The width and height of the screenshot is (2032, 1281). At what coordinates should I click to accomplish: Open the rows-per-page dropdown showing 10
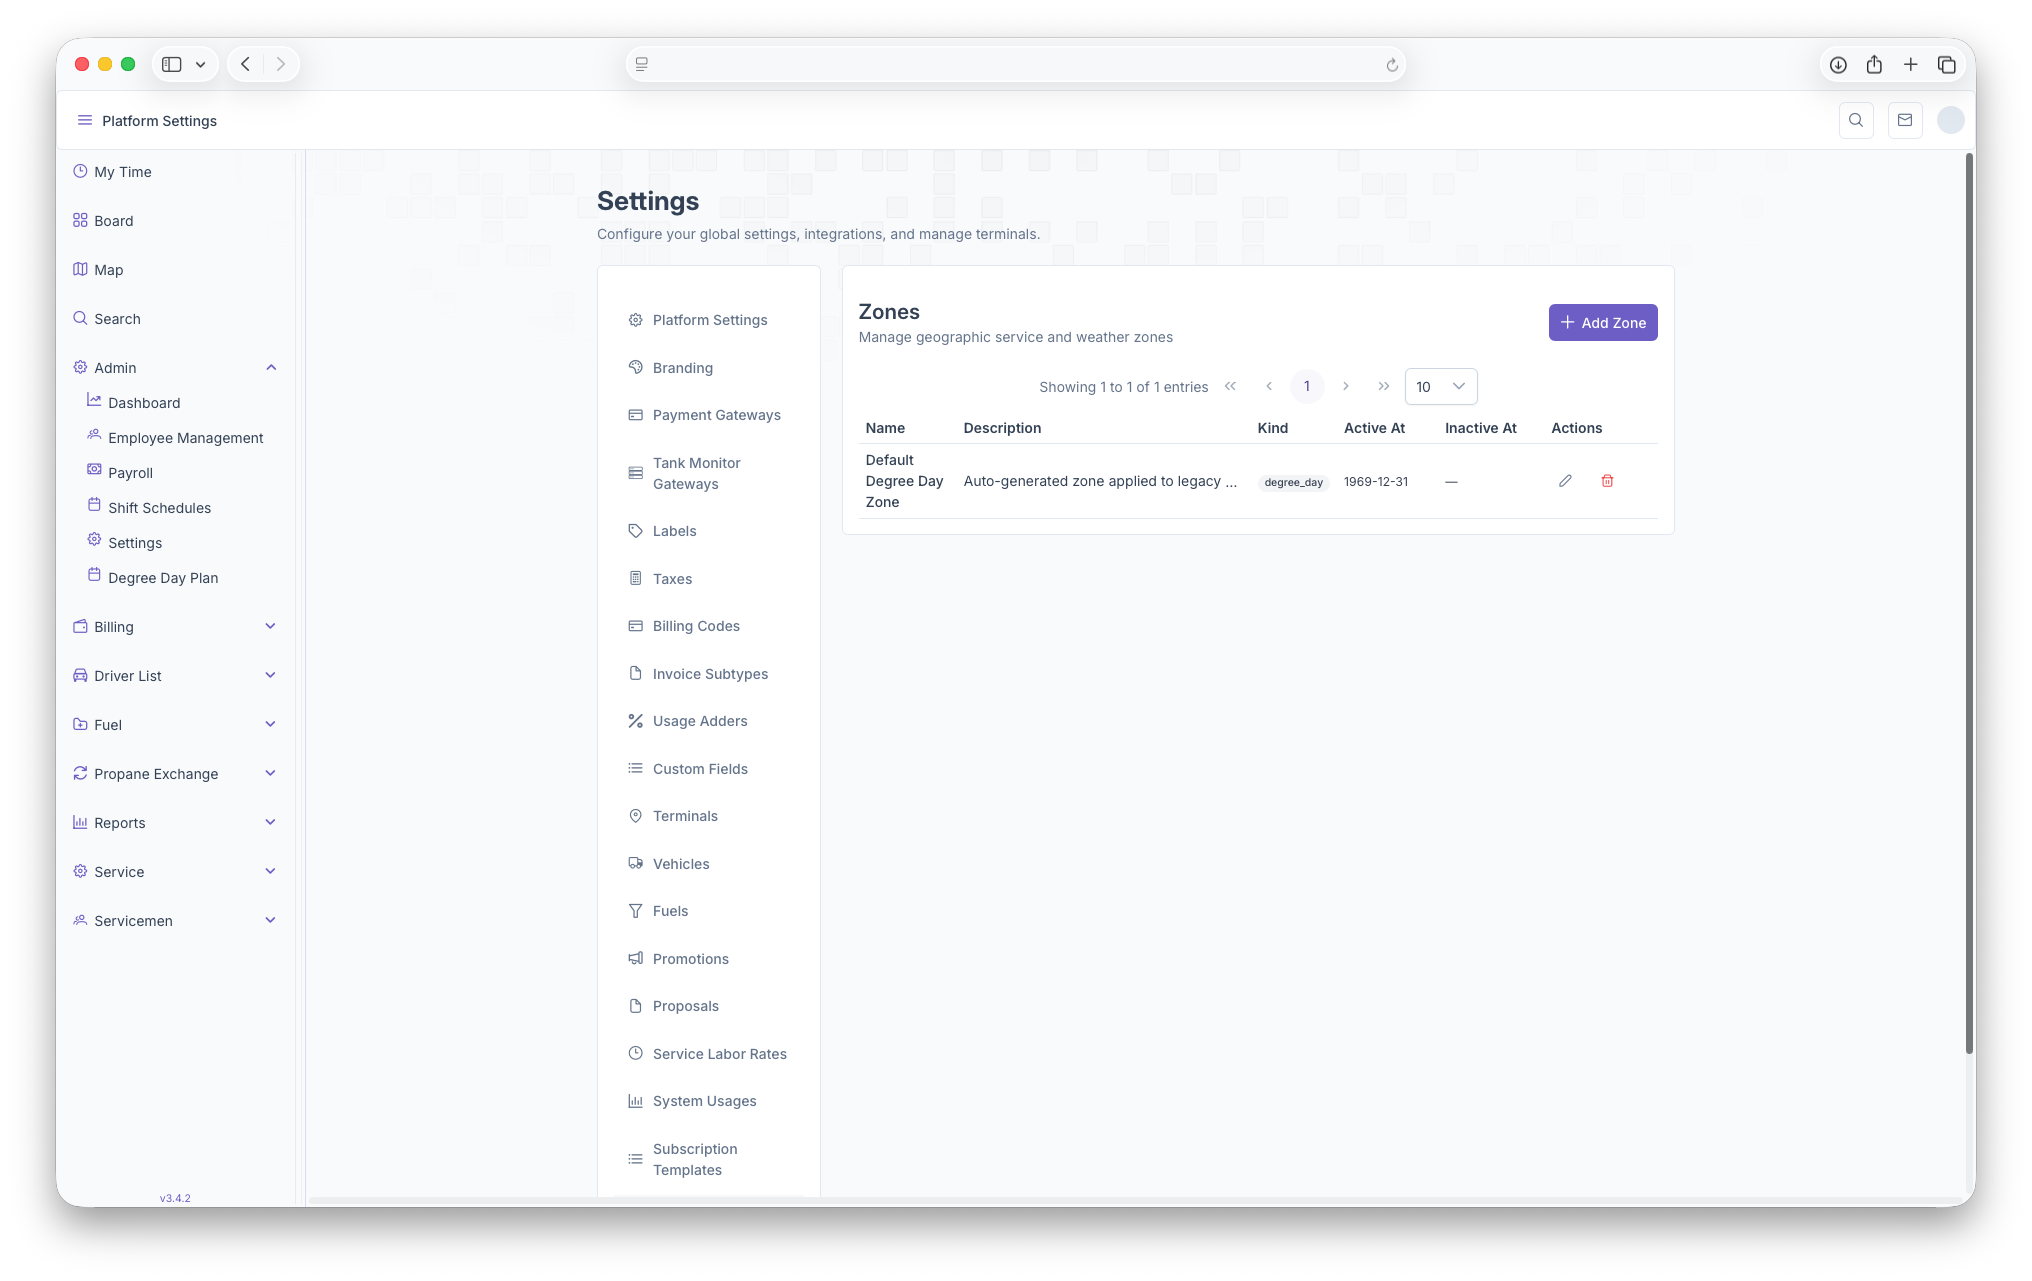tap(1440, 386)
